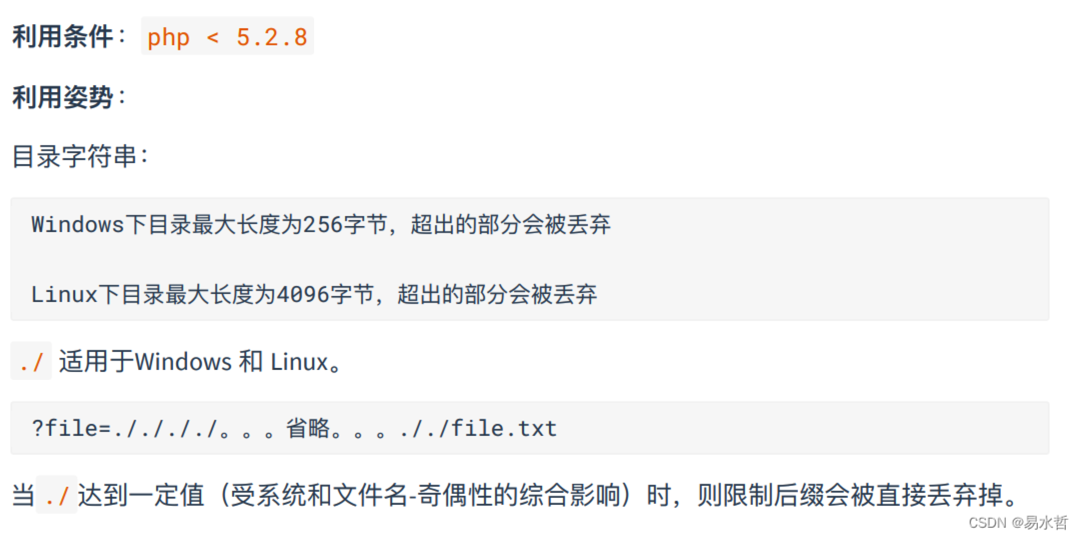The width and height of the screenshot is (1084, 540).
Task: Click the Windows 256字节 code line
Action: [321, 225]
